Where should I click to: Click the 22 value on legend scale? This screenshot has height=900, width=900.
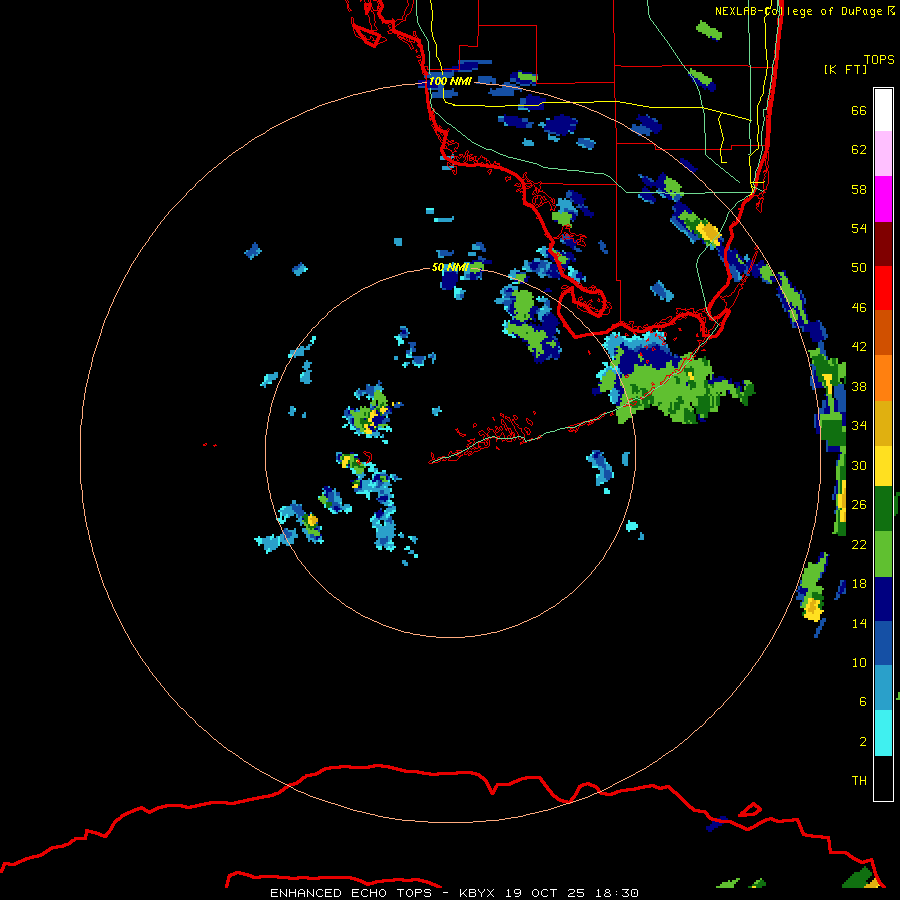click(x=859, y=544)
